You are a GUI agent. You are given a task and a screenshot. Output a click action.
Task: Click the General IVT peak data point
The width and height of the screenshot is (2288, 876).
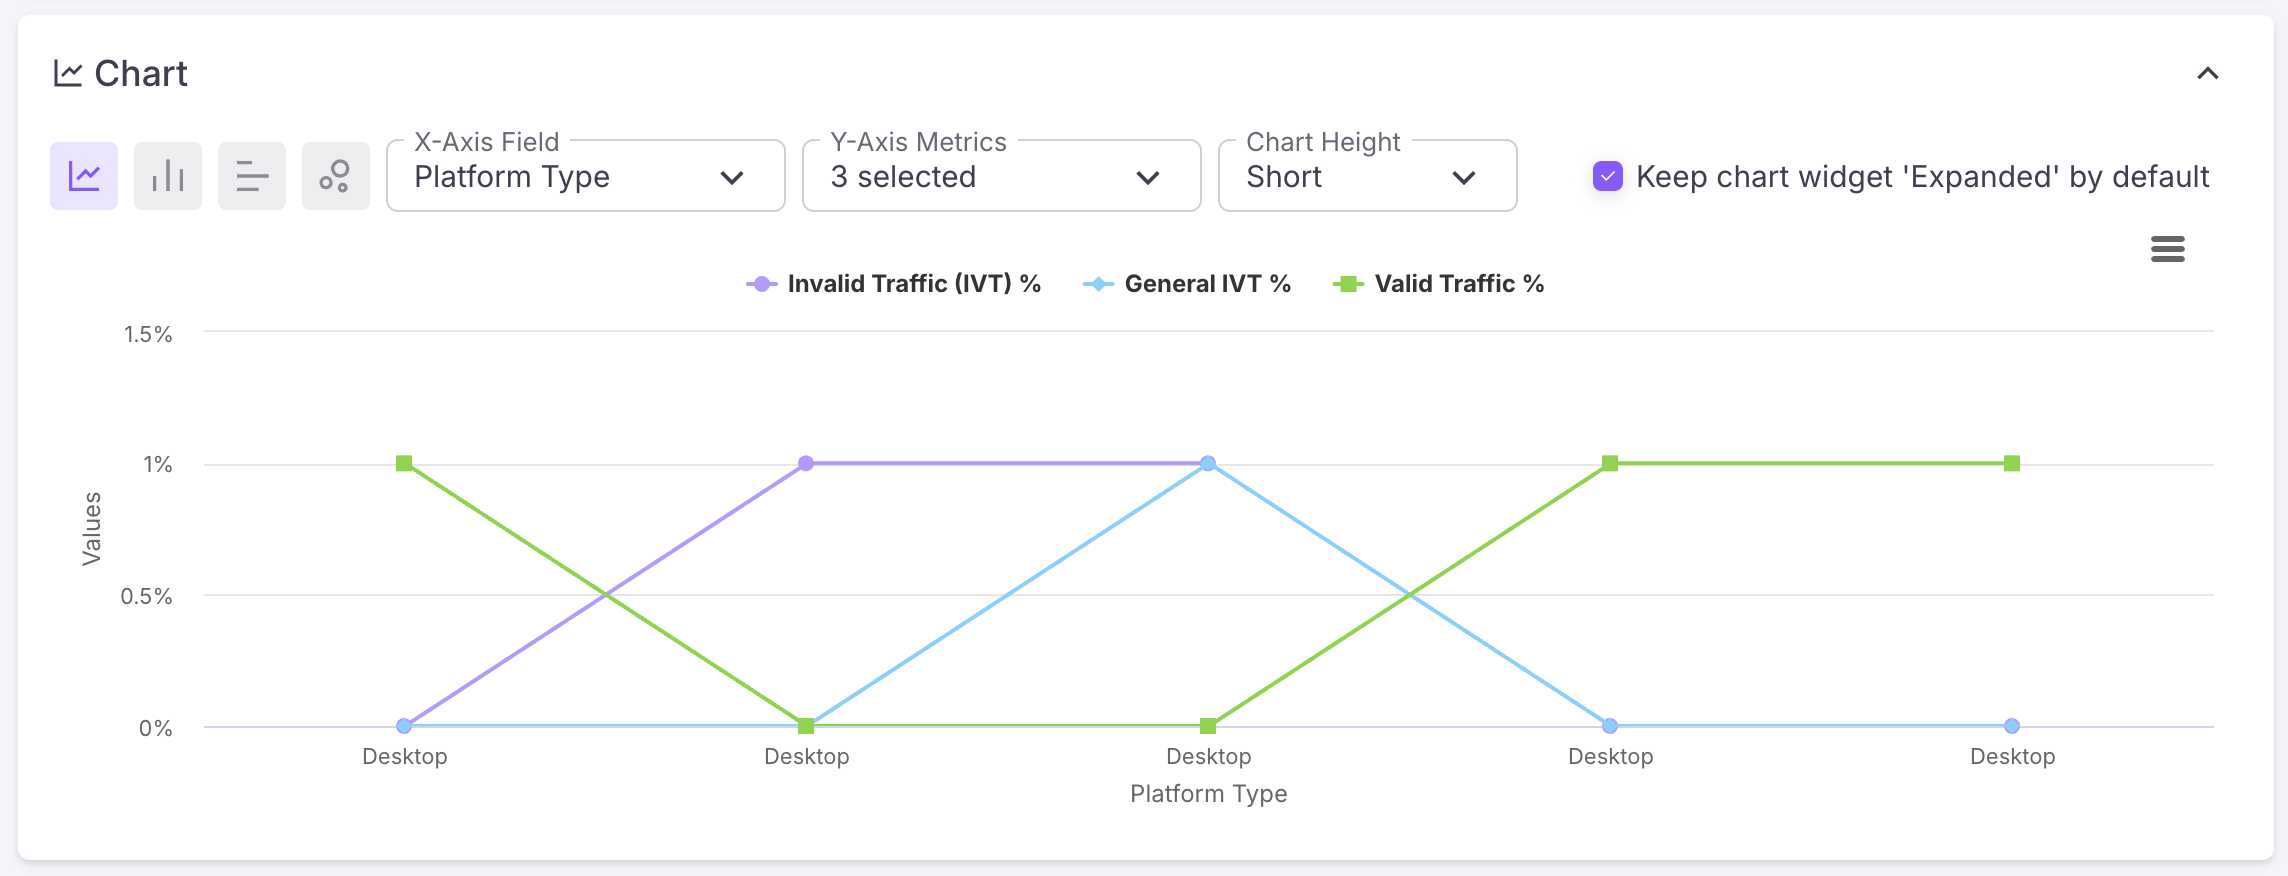click(1208, 463)
